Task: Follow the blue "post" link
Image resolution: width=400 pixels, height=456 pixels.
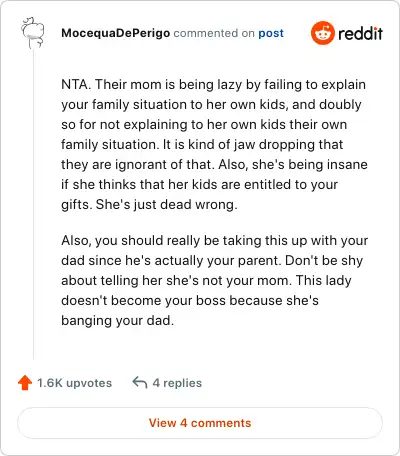Action: point(271,33)
